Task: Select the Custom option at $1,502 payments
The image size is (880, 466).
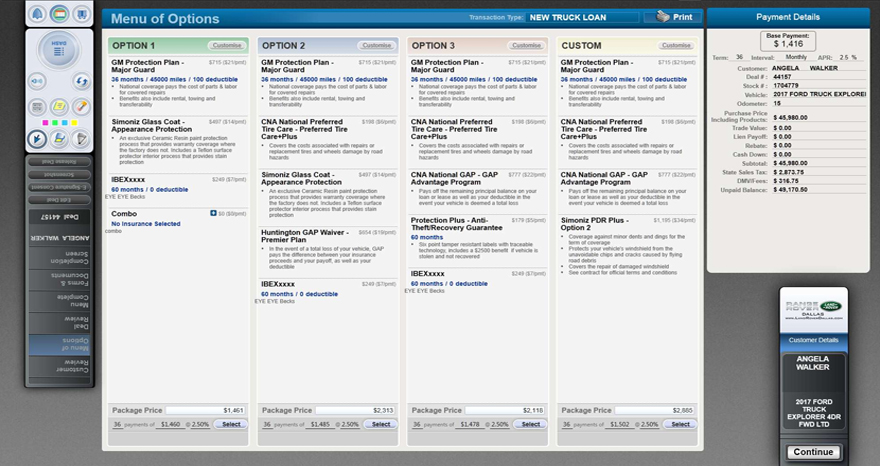Action: click(680, 424)
